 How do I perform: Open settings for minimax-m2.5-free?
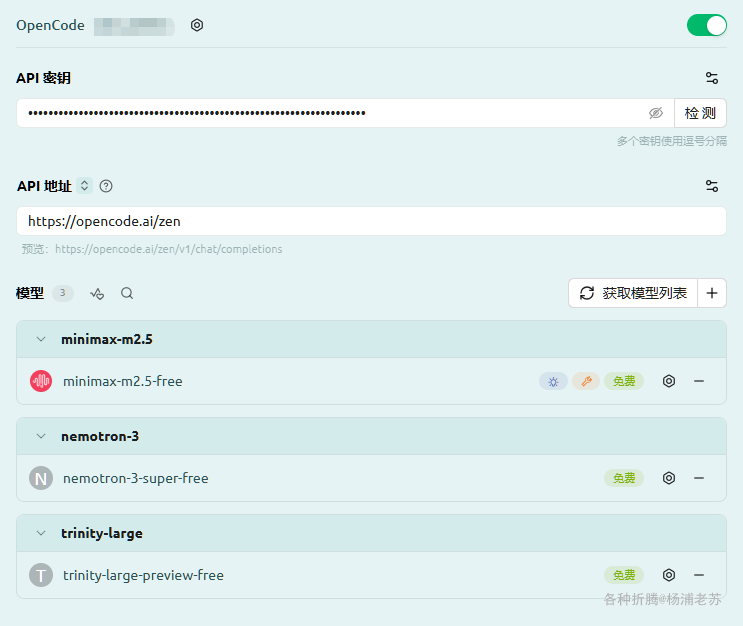tap(669, 381)
